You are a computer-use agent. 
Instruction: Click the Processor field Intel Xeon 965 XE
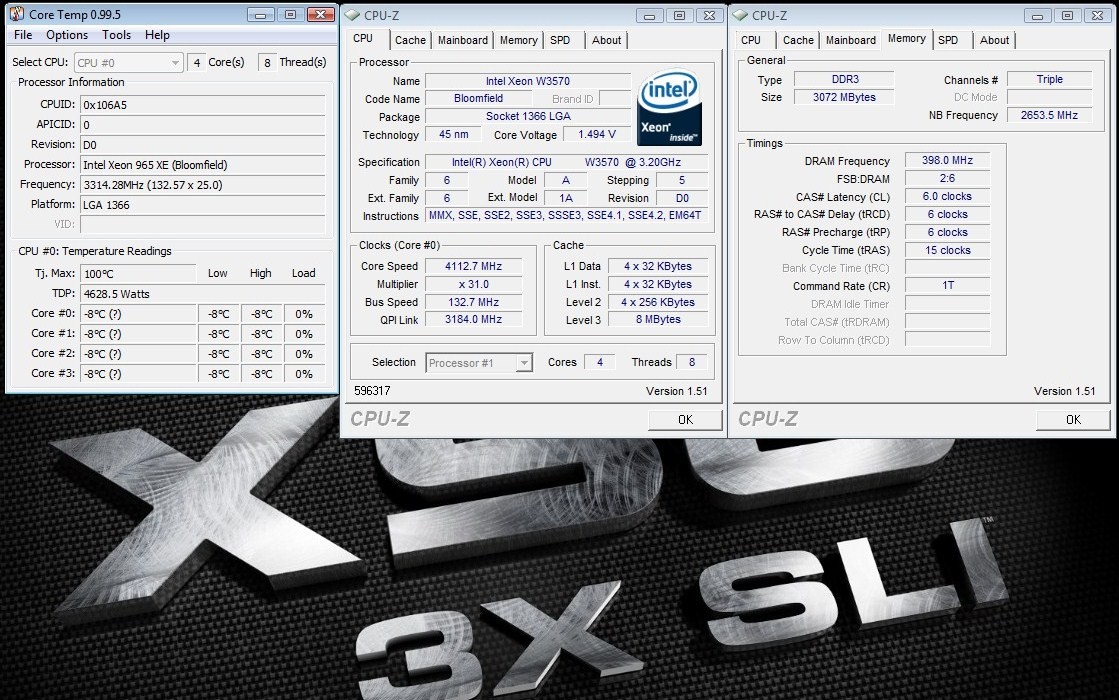[x=203, y=165]
